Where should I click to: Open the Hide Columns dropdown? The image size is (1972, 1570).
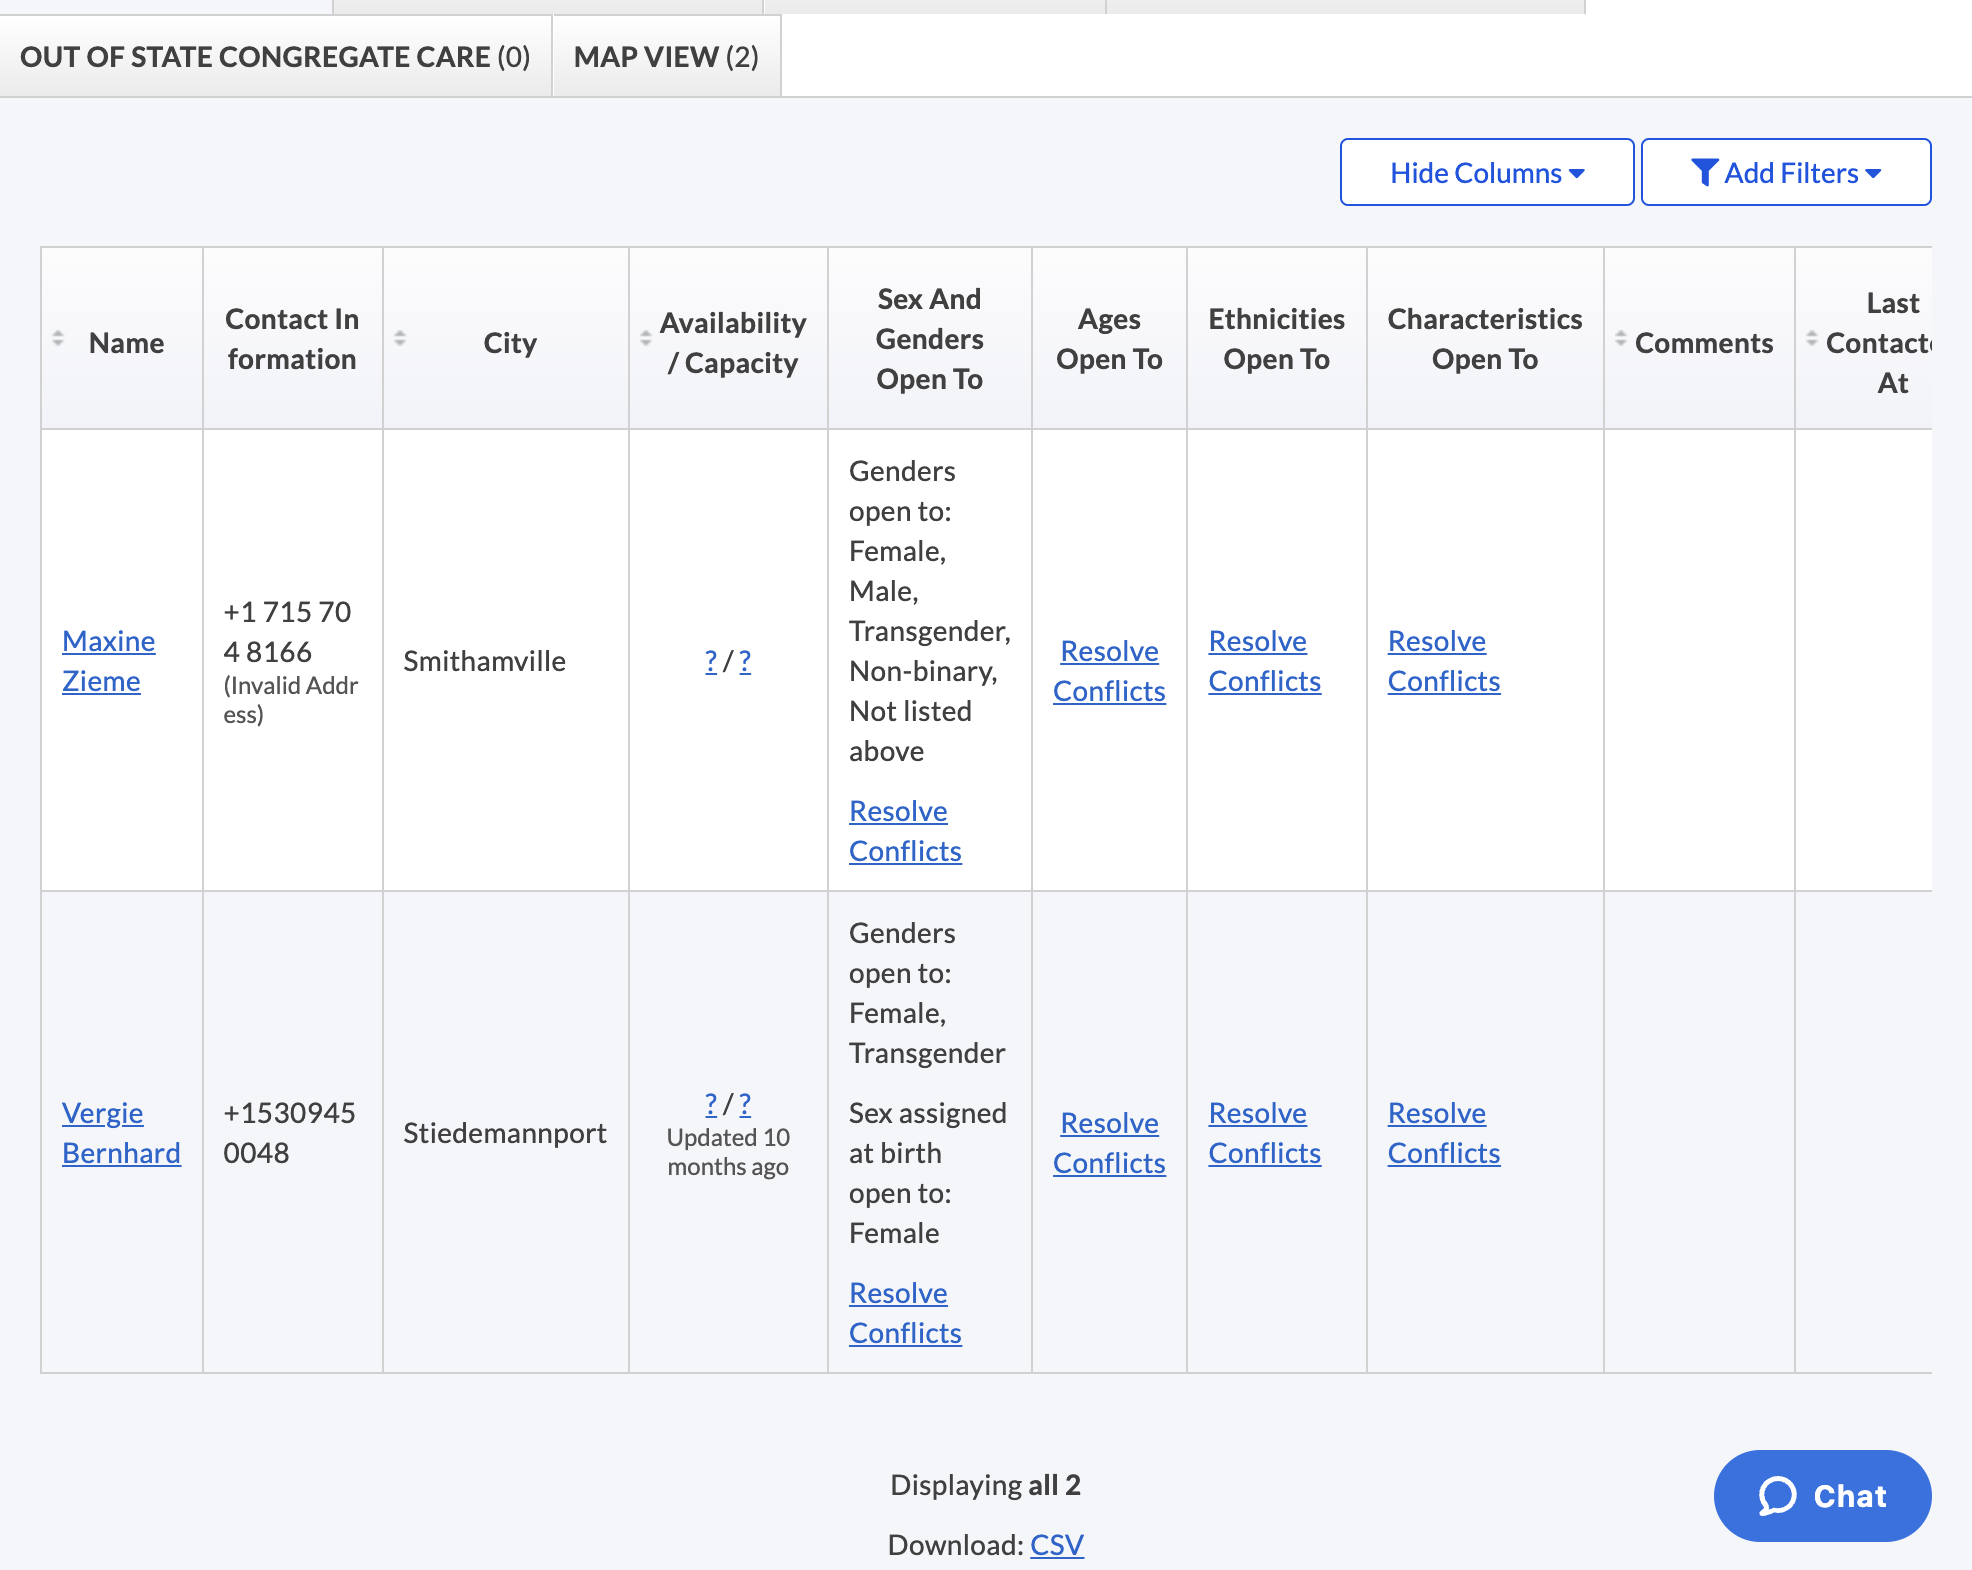[1486, 173]
